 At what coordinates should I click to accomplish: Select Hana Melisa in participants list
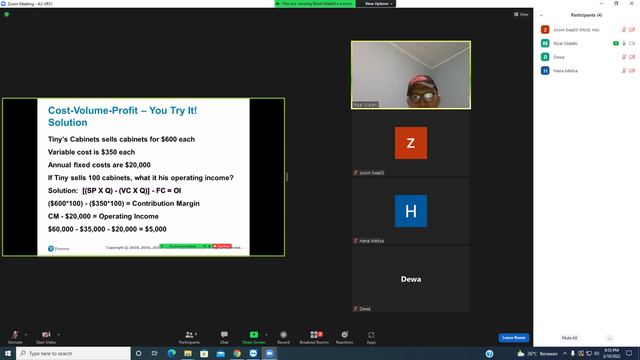[x=587, y=71]
